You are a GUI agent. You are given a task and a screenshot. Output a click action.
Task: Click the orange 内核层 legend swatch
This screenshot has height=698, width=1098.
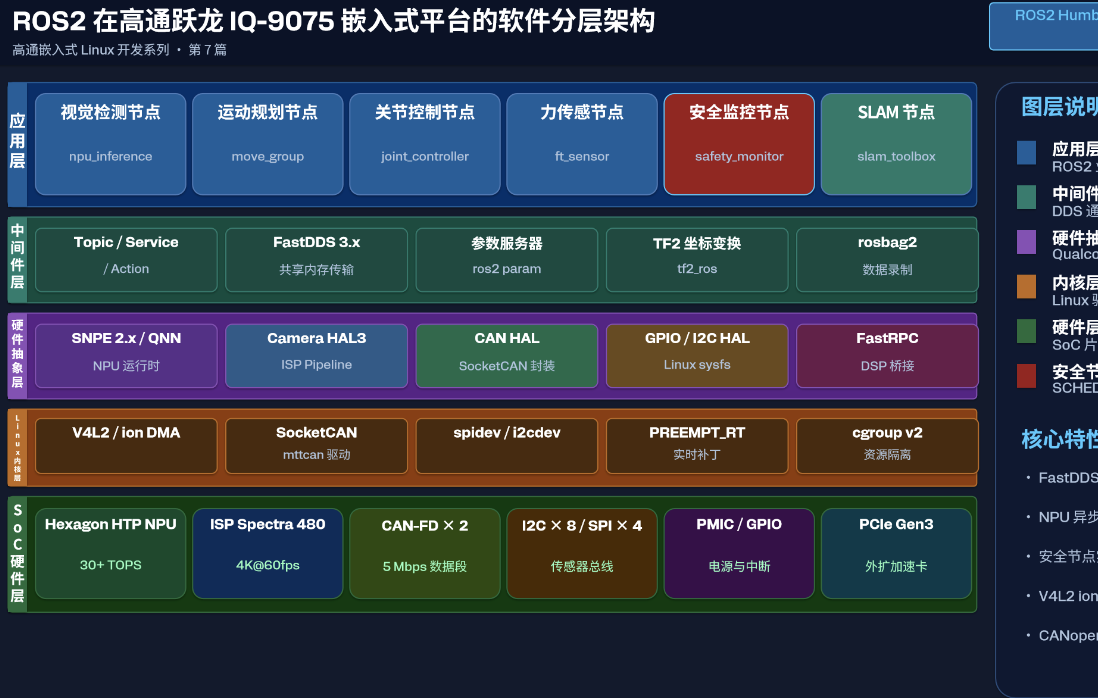pos(1027,286)
